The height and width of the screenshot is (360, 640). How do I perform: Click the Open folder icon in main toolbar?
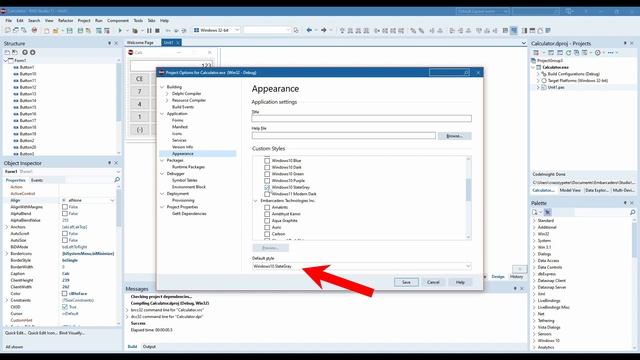[56, 30]
